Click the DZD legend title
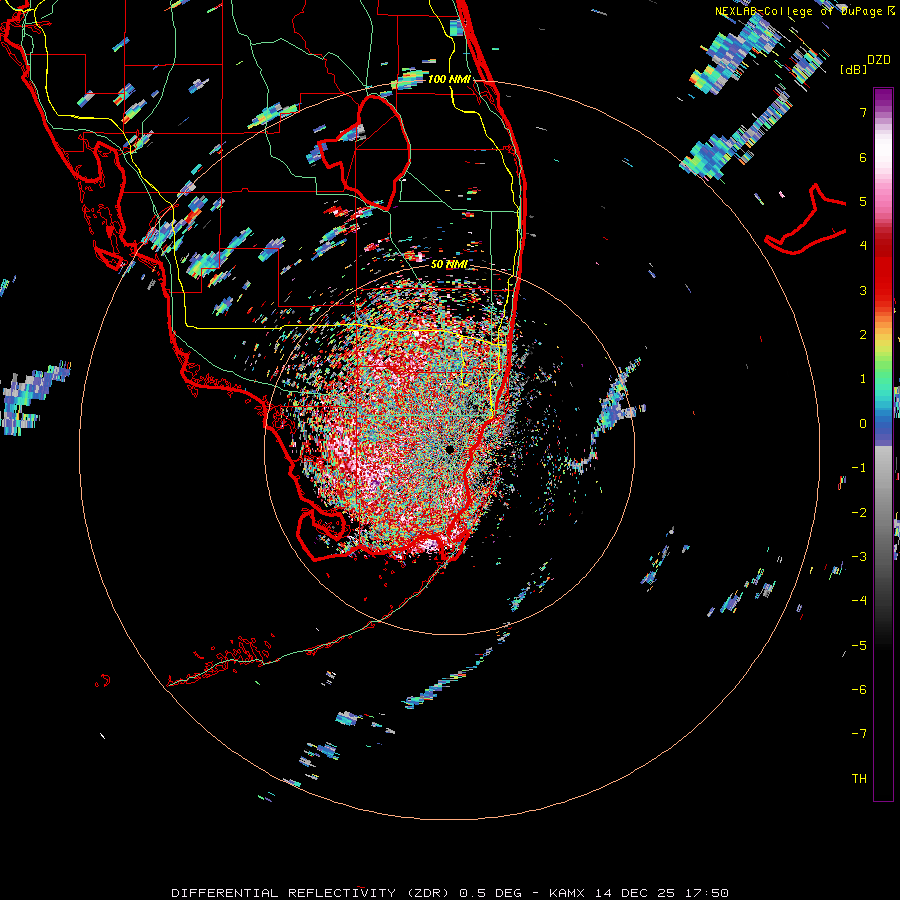Screen dimensions: 900x900 [x=879, y=60]
